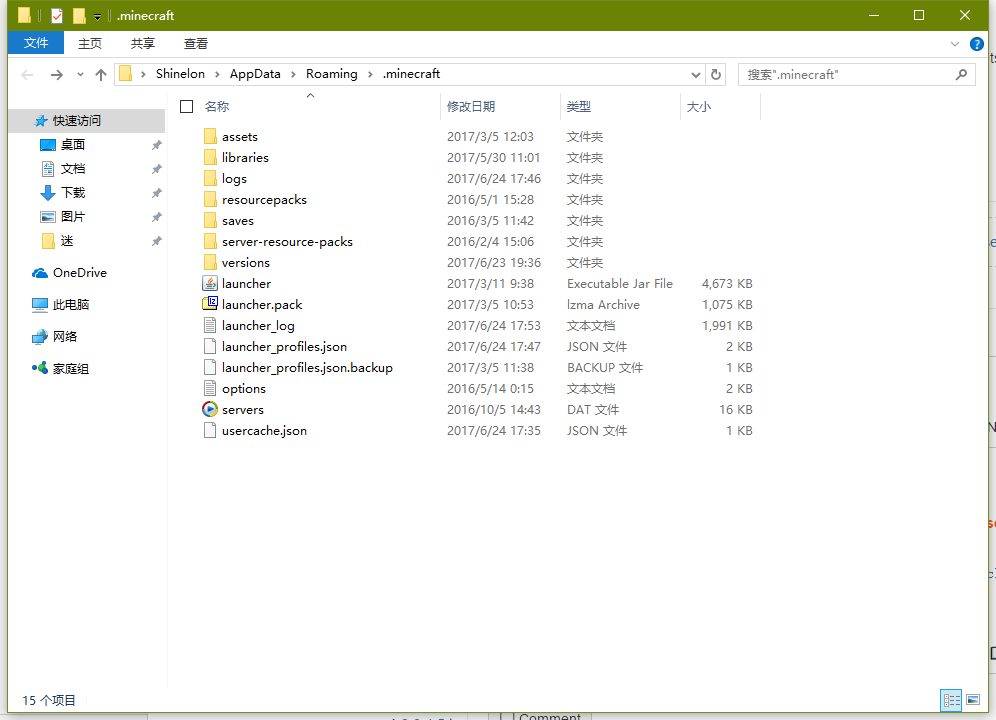Select the logs folder icon
This screenshot has width=996, height=720.
tap(210, 179)
